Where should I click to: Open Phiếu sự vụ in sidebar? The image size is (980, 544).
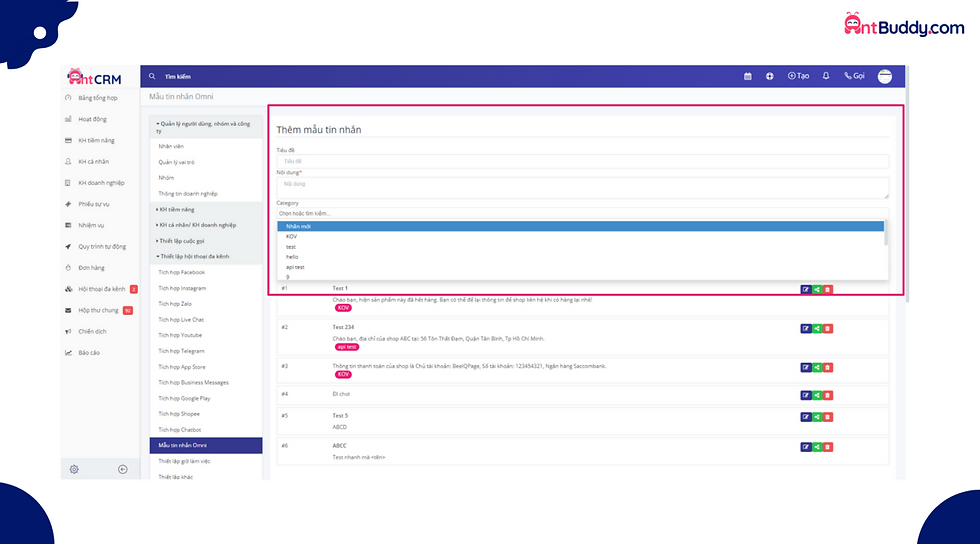coord(94,204)
